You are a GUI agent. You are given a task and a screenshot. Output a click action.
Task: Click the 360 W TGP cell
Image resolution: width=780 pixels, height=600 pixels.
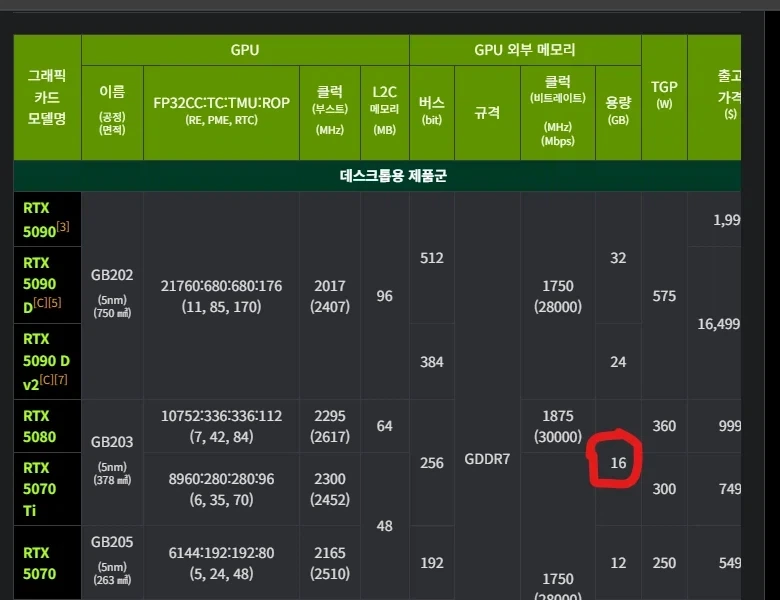tap(664, 426)
